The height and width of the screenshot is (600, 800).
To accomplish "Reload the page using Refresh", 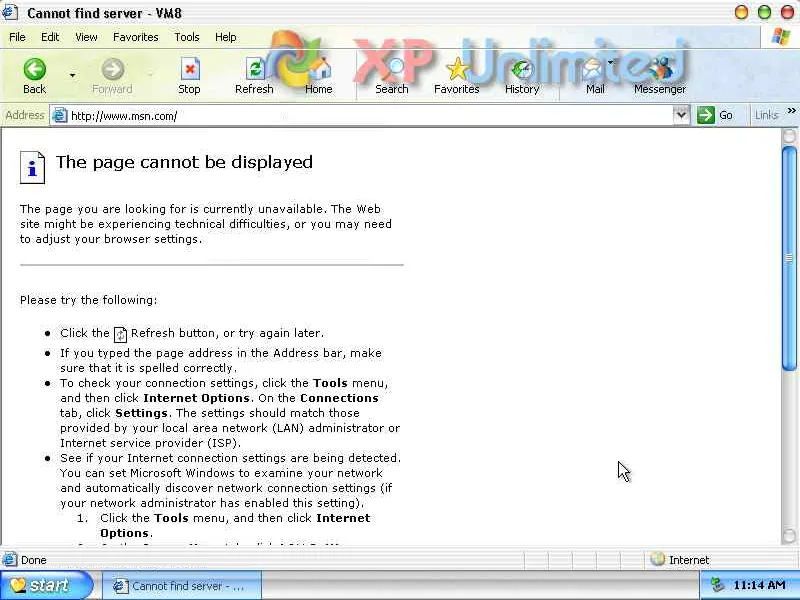I will (x=254, y=76).
